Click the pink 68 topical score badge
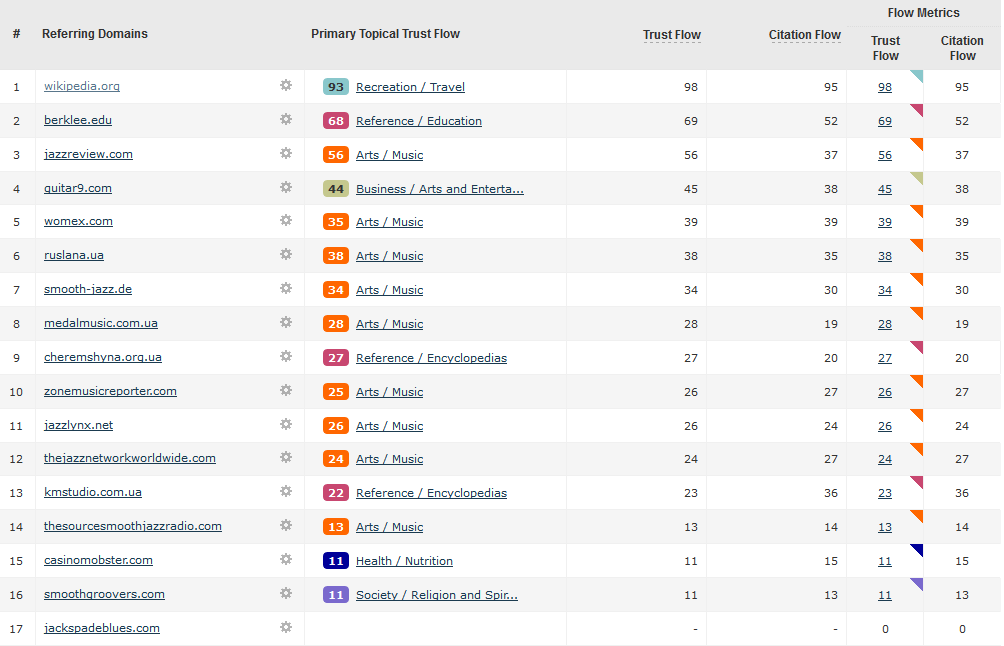The height and width of the screenshot is (646, 1004). (x=336, y=121)
